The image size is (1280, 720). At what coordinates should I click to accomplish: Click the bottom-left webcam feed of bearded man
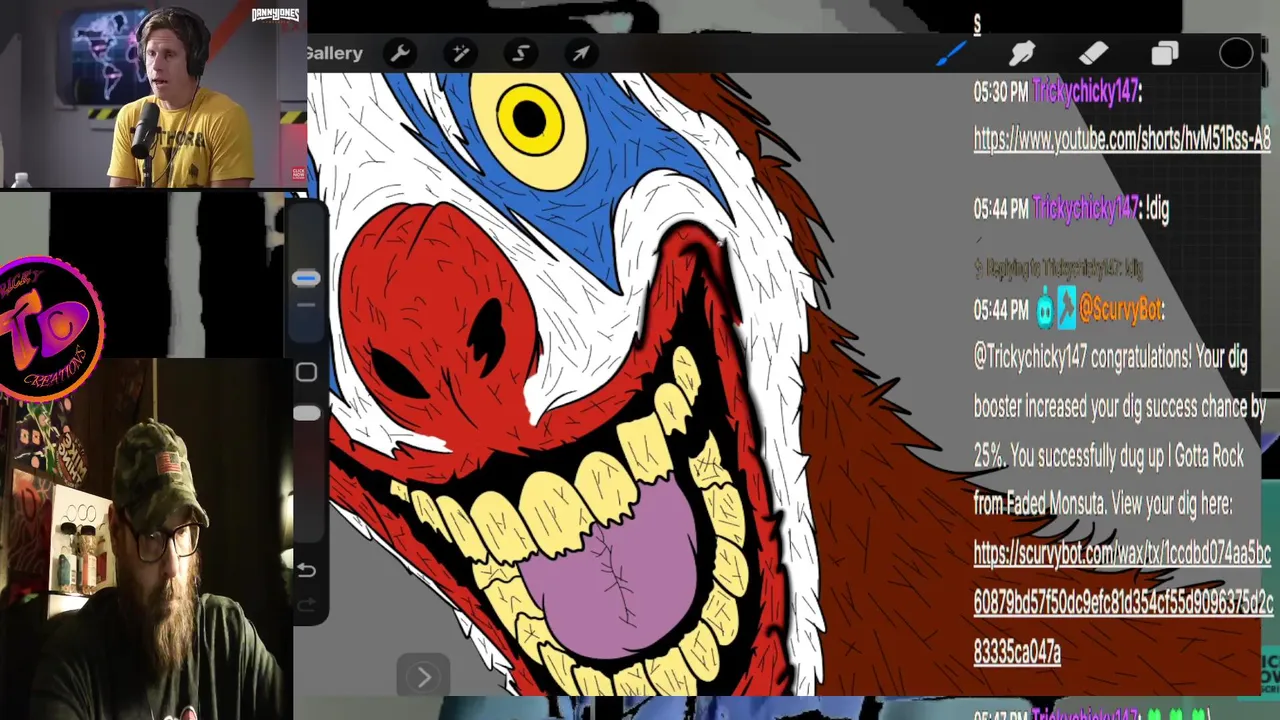[147, 540]
